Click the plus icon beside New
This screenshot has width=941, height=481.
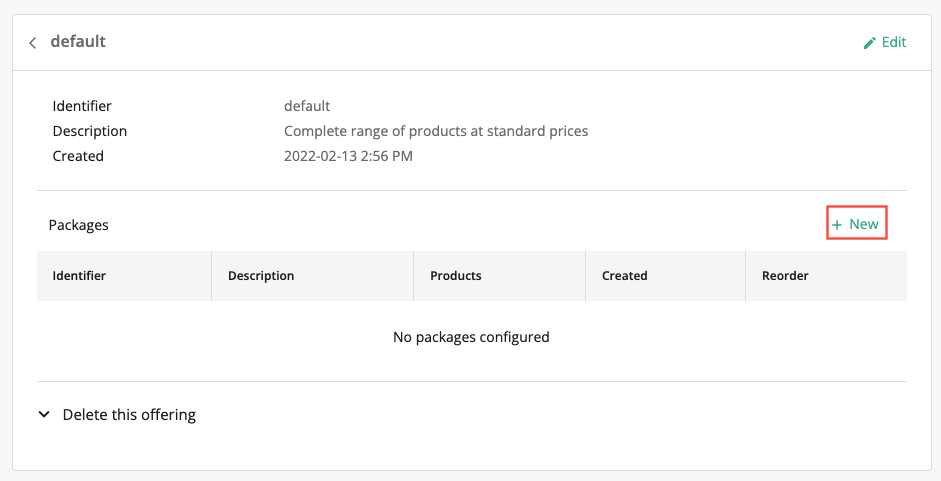pyautogui.click(x=837, y=225)
